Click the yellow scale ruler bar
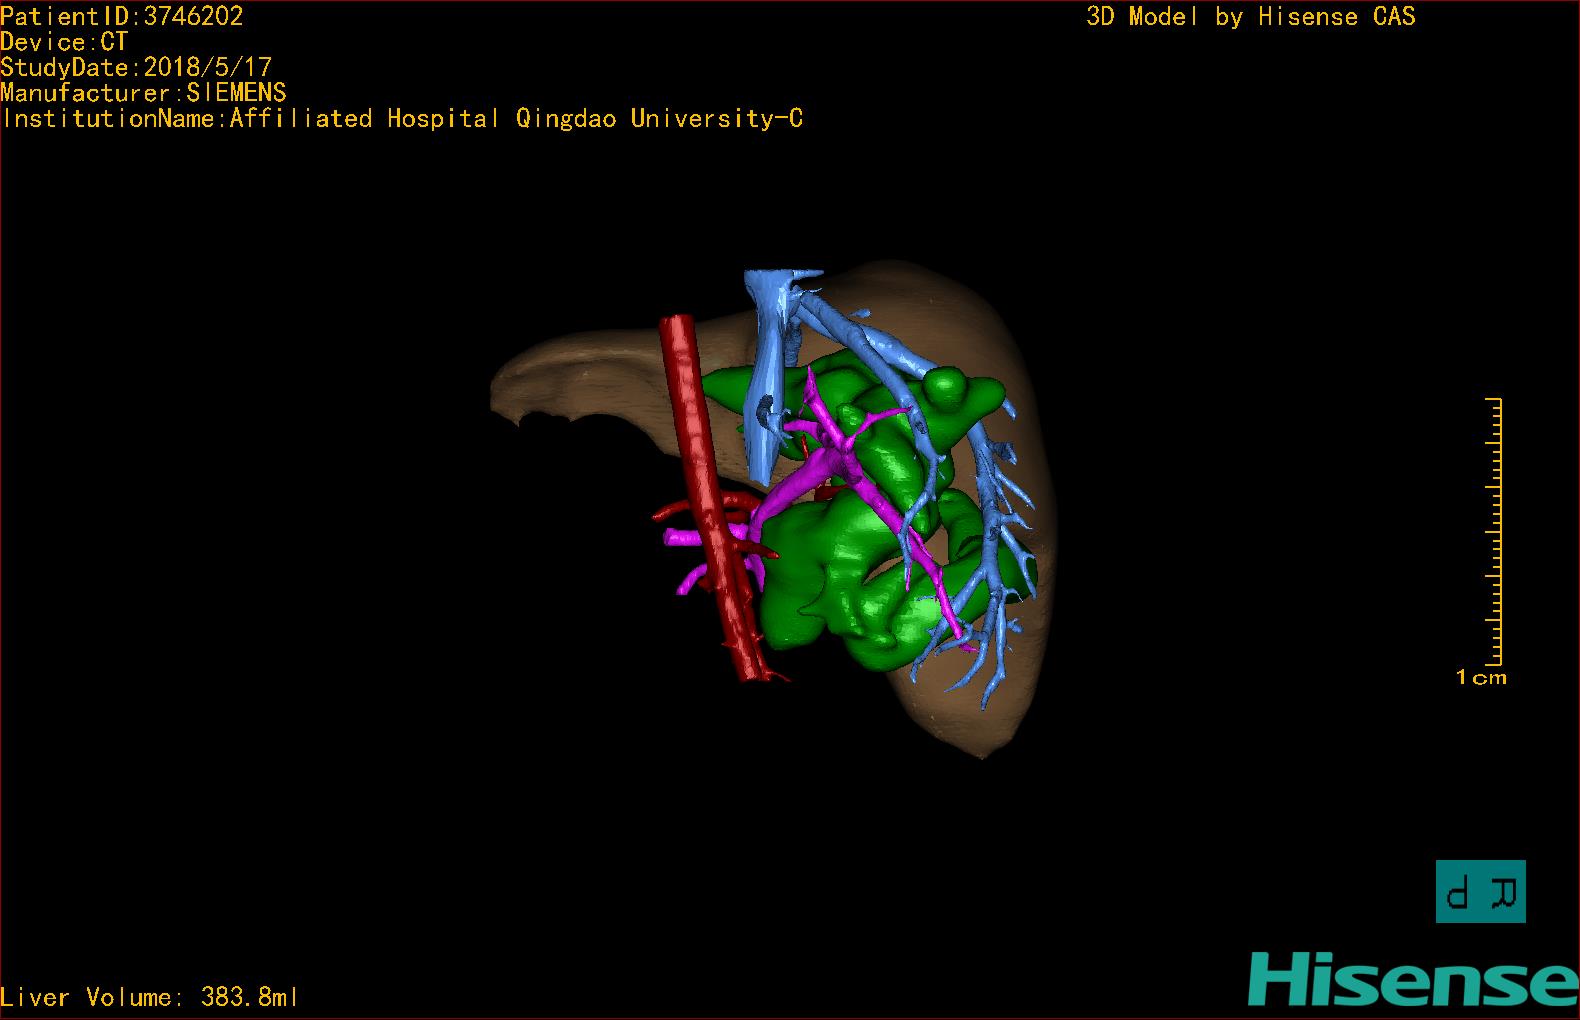 tap(1494, 531)
